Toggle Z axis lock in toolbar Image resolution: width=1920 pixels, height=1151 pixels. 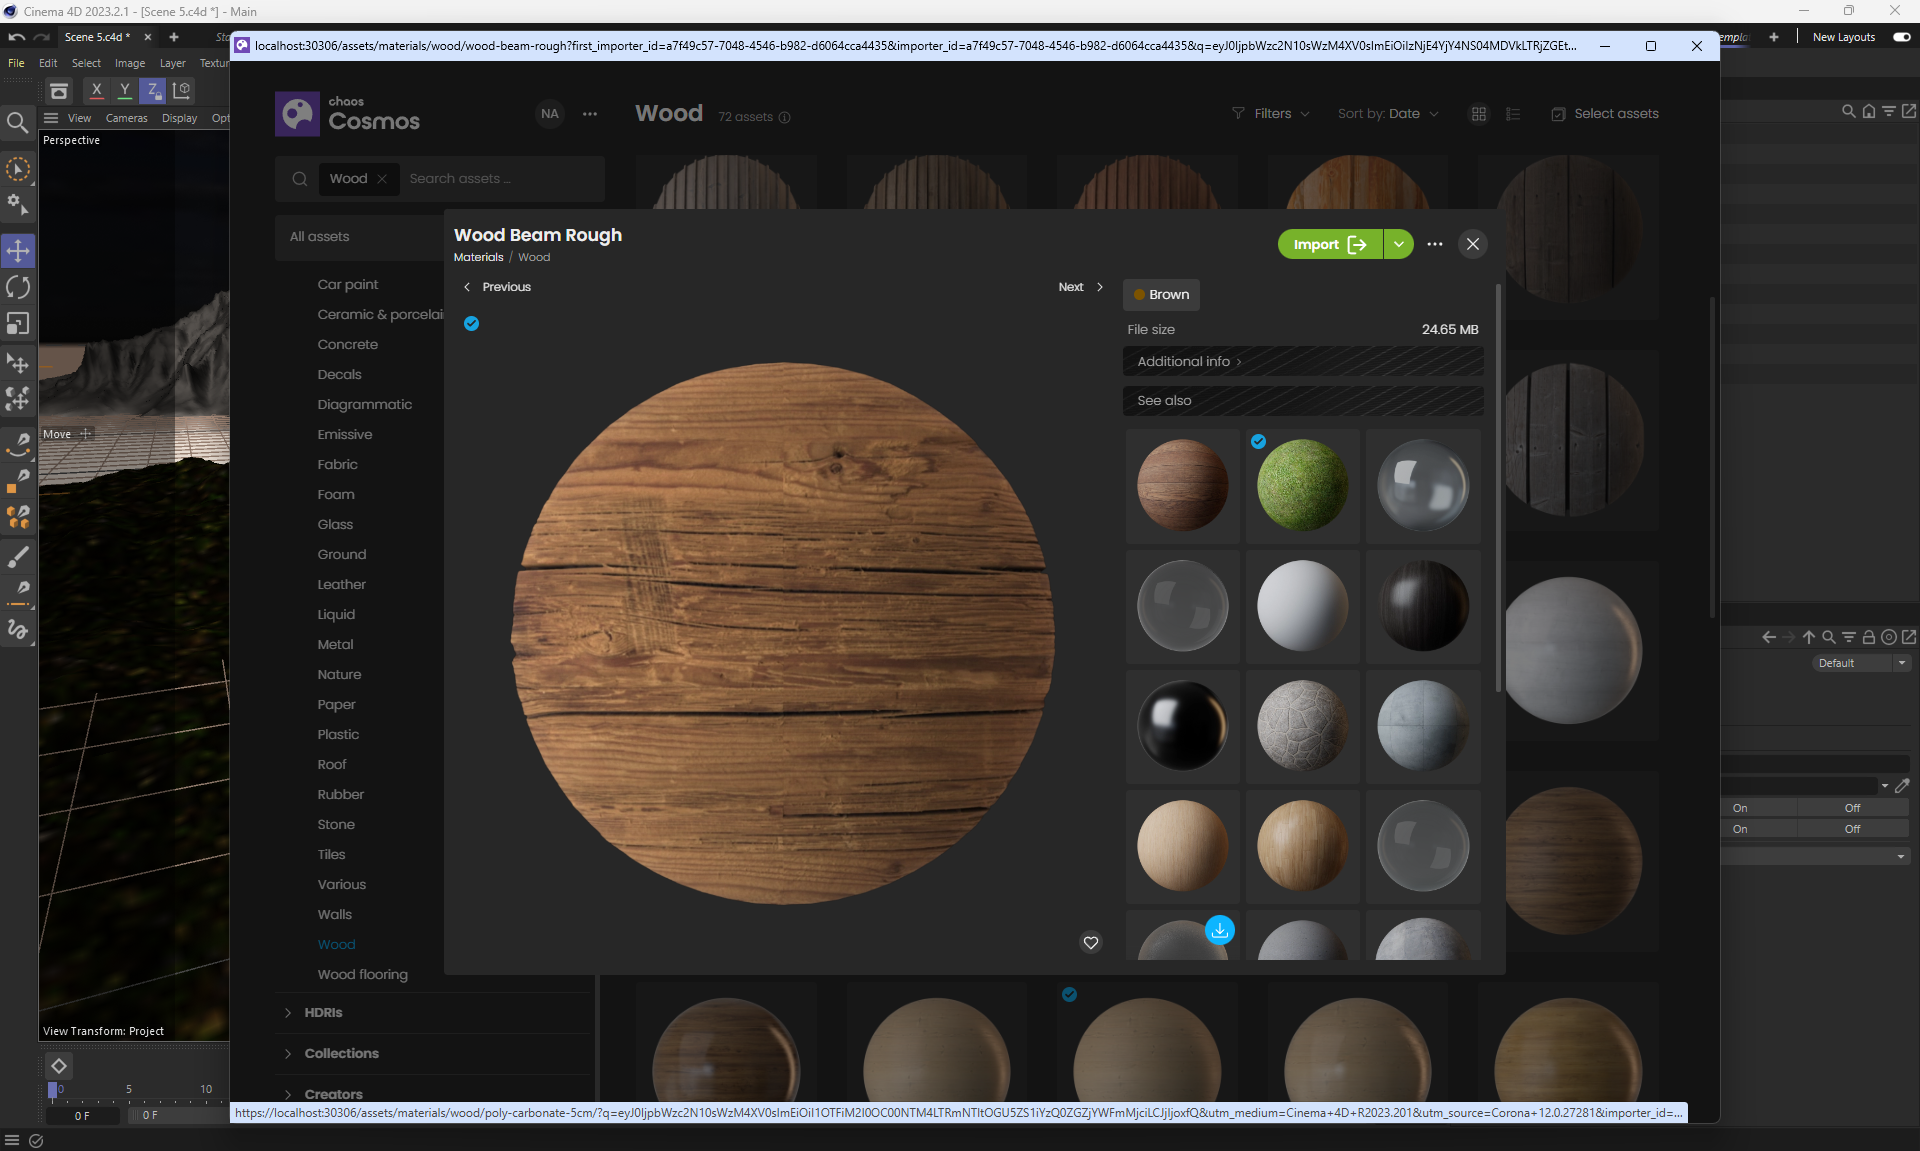[x=153, y=90]
